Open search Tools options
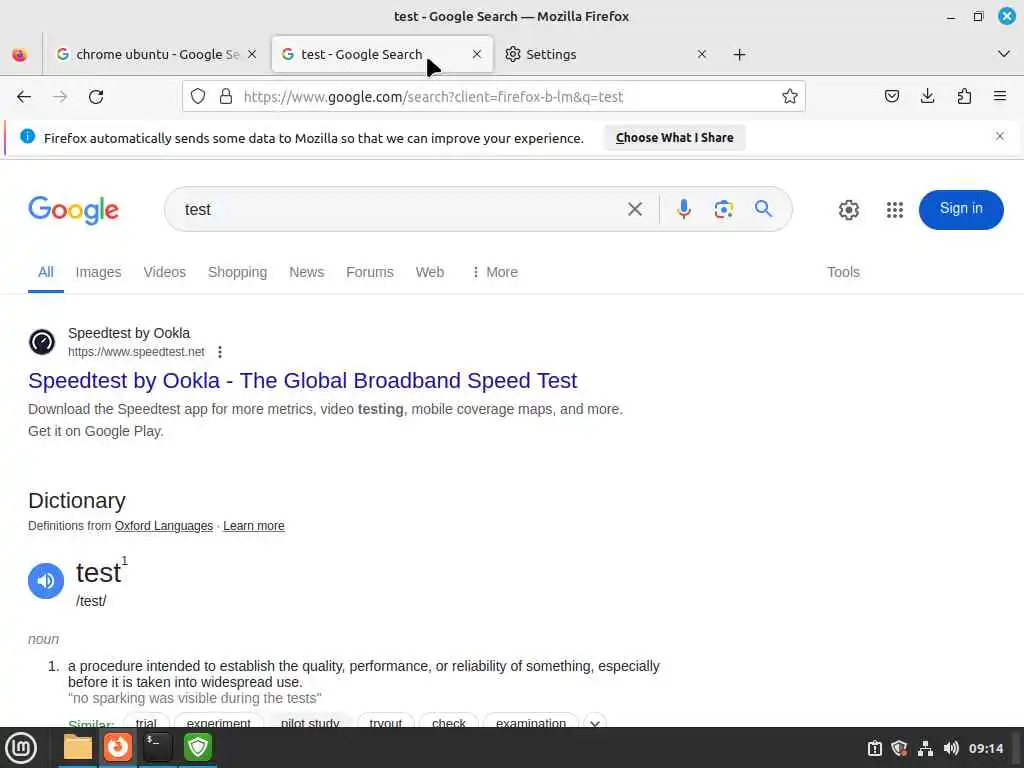The image size is (1024, 768). coord(843,272)
